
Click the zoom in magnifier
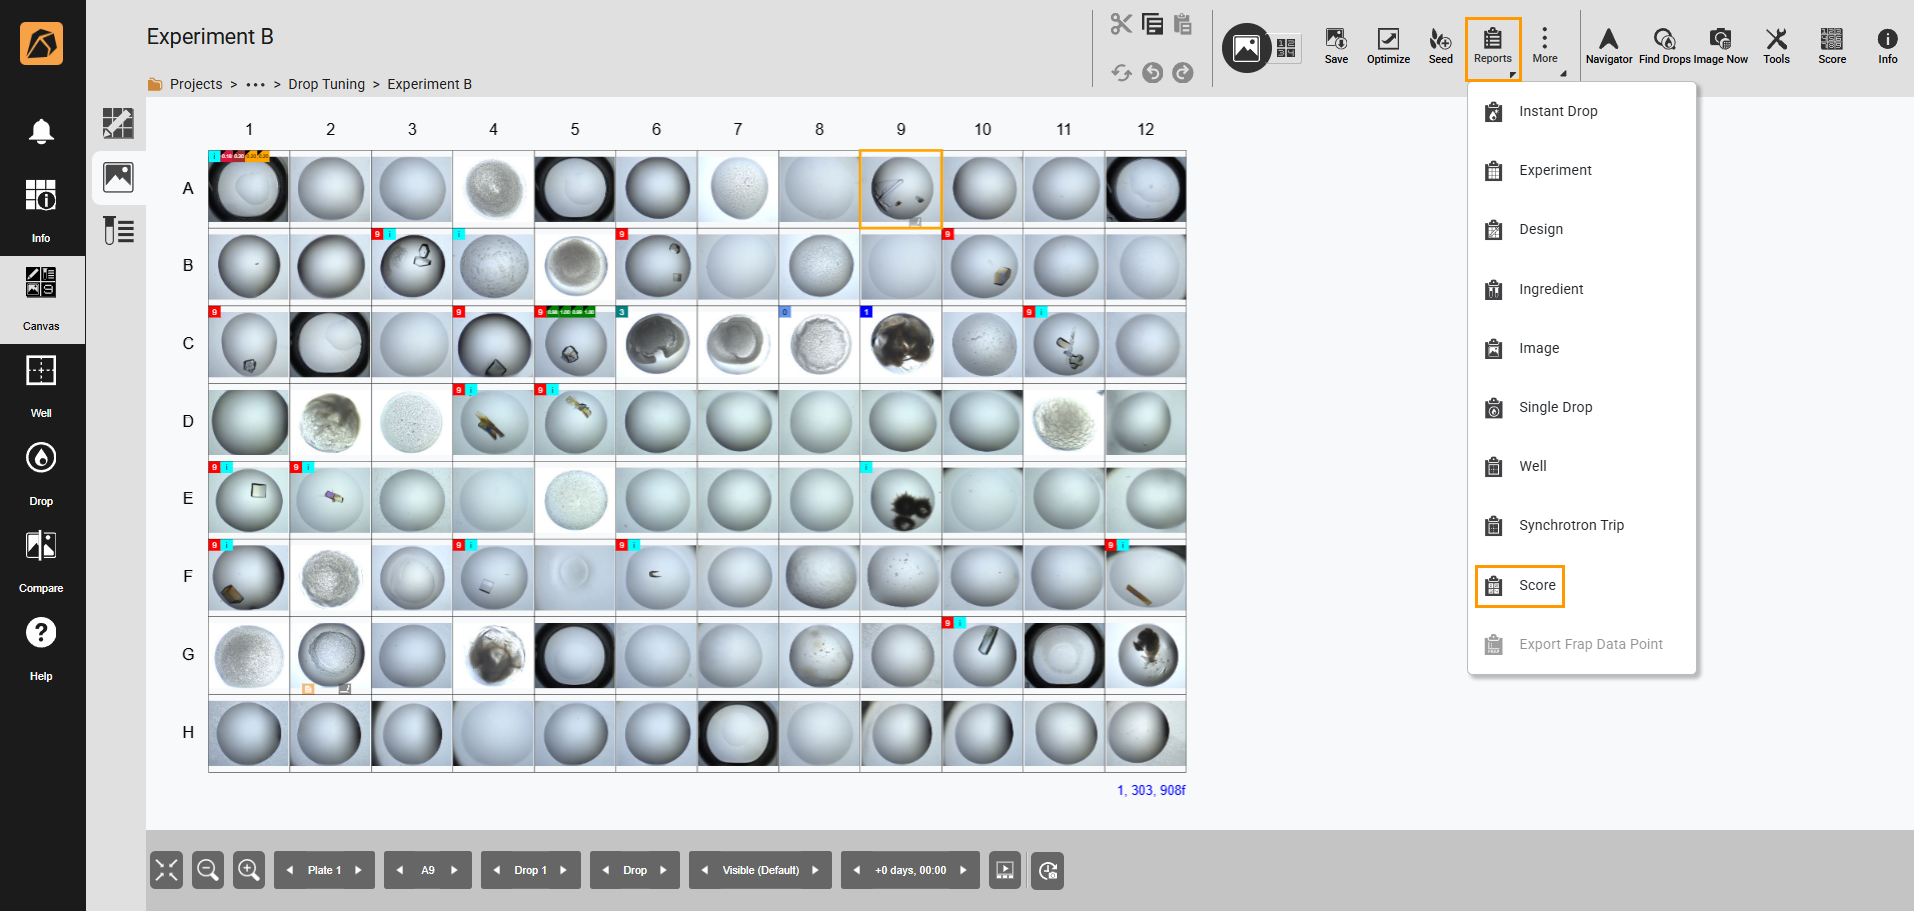pyautogui.click(x=249, y=870)
